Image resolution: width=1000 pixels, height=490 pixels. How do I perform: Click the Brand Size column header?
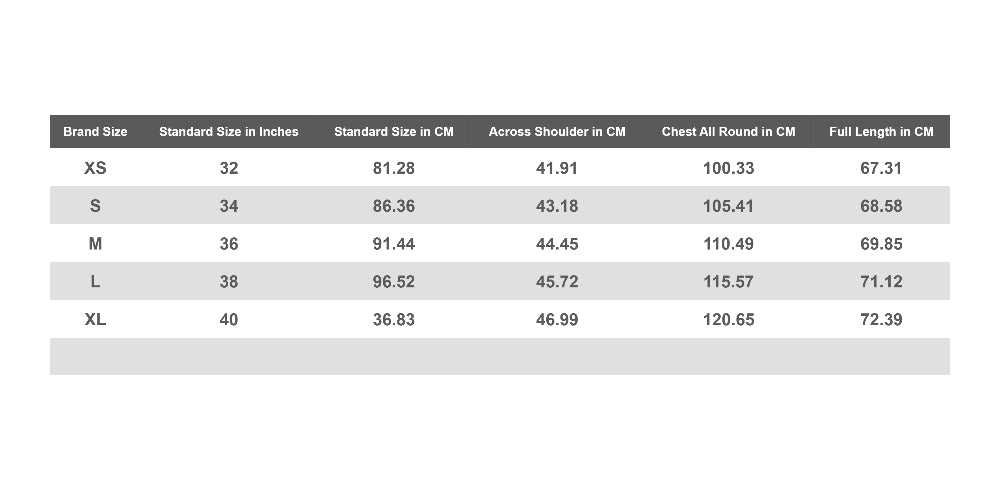pos(95,131)
